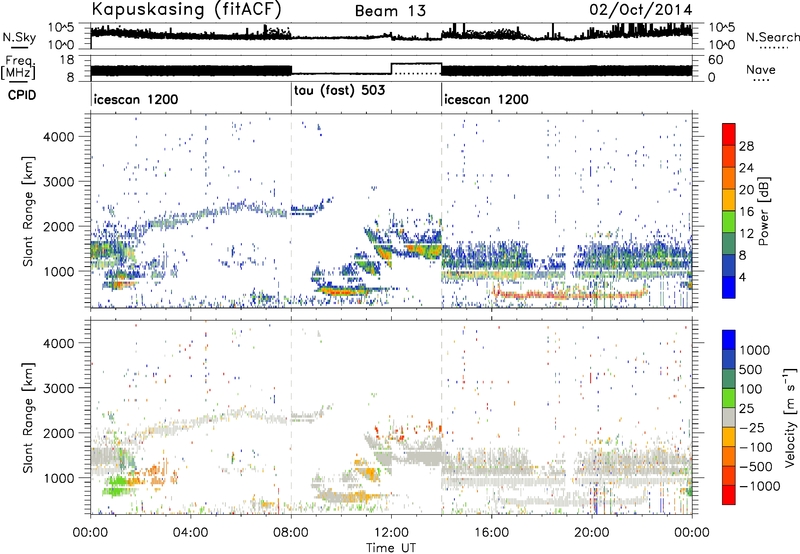800x554 pixels.
Task: Click the green velocity patch near 01:00
Action: 115,485
